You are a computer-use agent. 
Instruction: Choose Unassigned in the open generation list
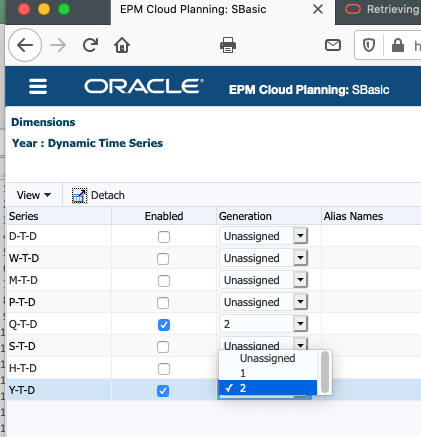268,358
